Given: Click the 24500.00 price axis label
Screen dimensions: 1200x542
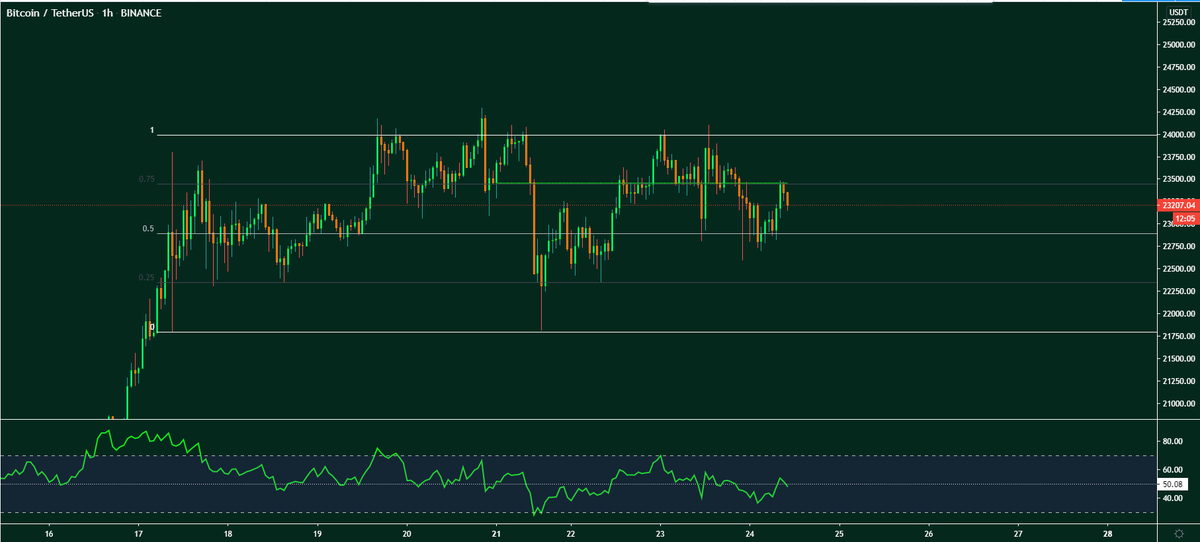Looking at the screenshot, I should coord(1179,90).
